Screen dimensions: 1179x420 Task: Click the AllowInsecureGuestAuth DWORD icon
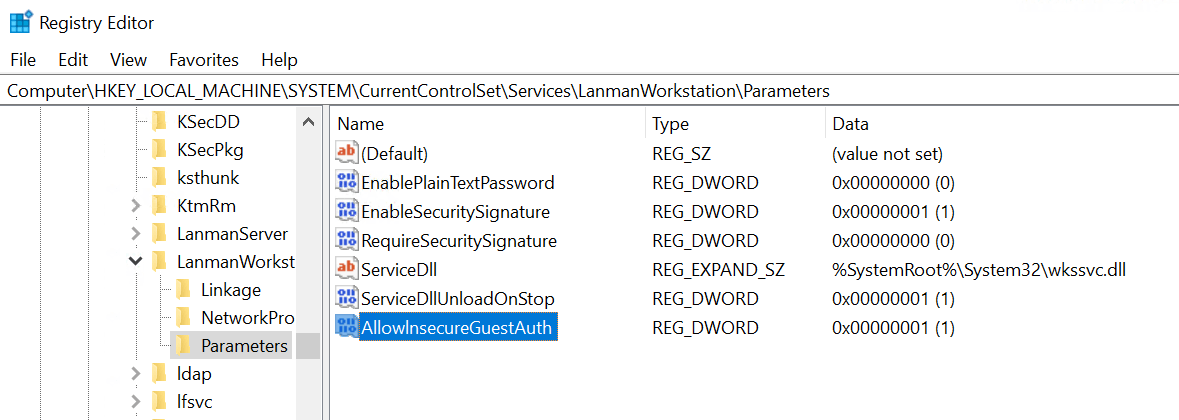pos(347,328)
